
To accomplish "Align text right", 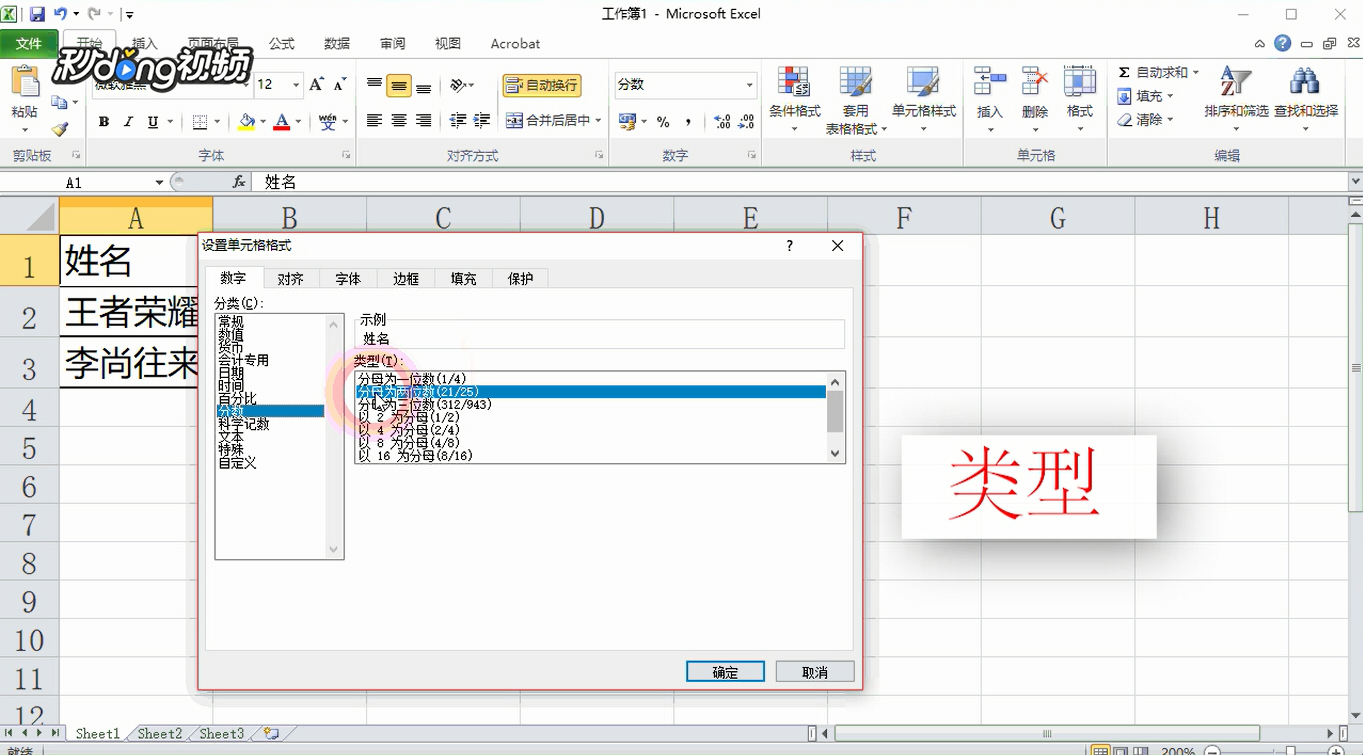I will [x=424, y=121].
